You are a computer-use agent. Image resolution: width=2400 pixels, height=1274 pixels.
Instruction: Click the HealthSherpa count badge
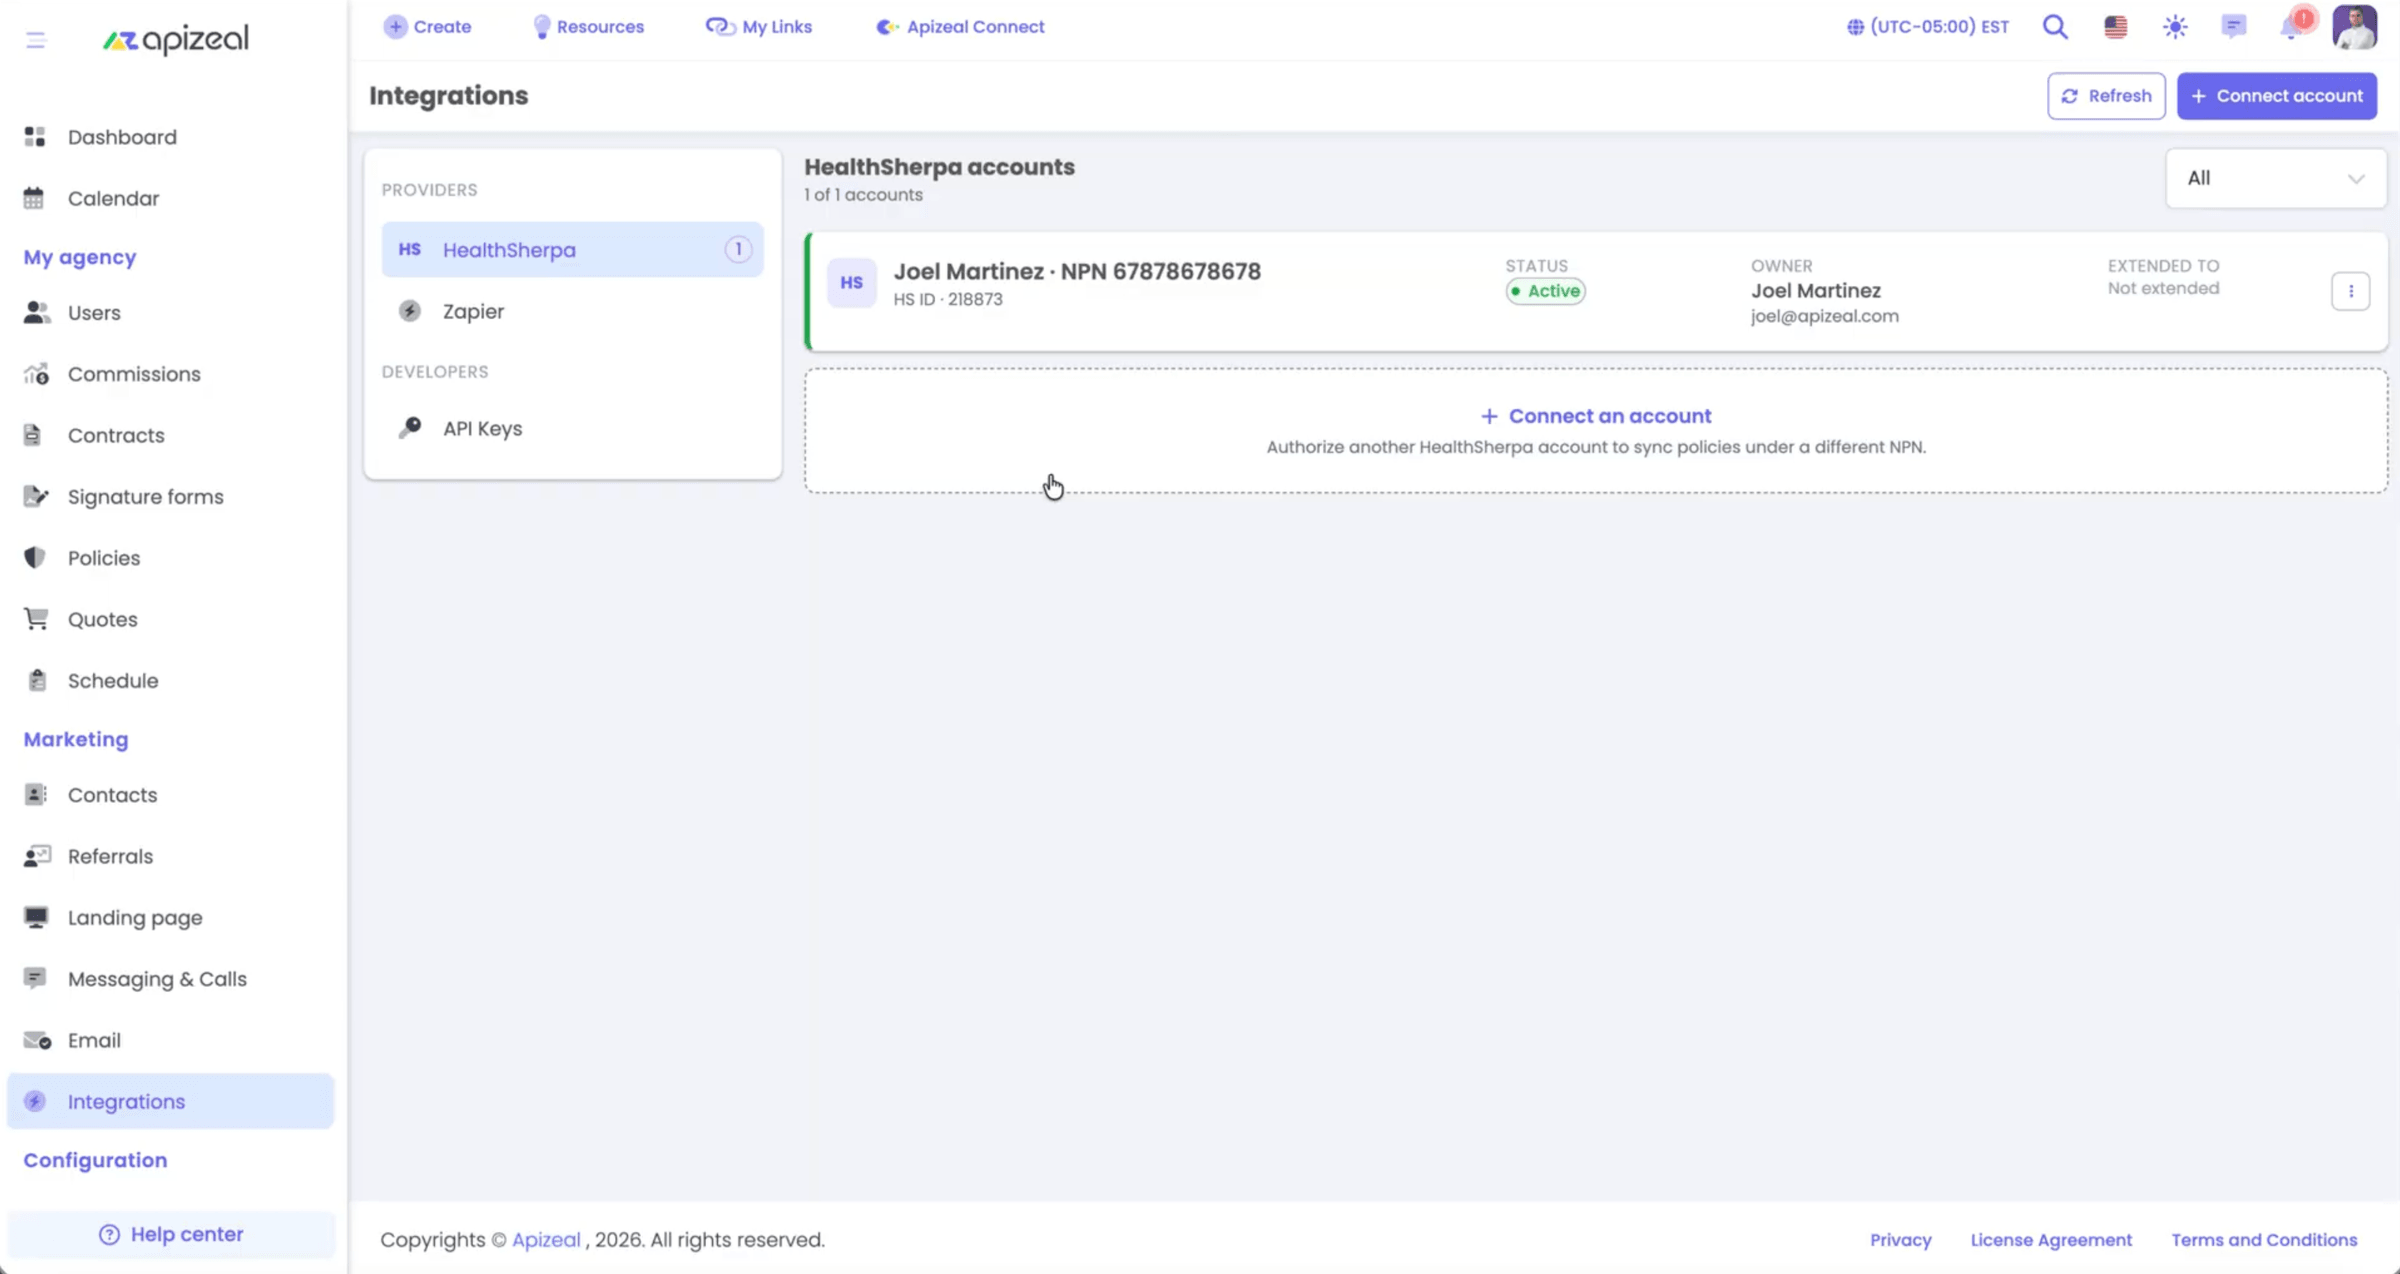738,249
